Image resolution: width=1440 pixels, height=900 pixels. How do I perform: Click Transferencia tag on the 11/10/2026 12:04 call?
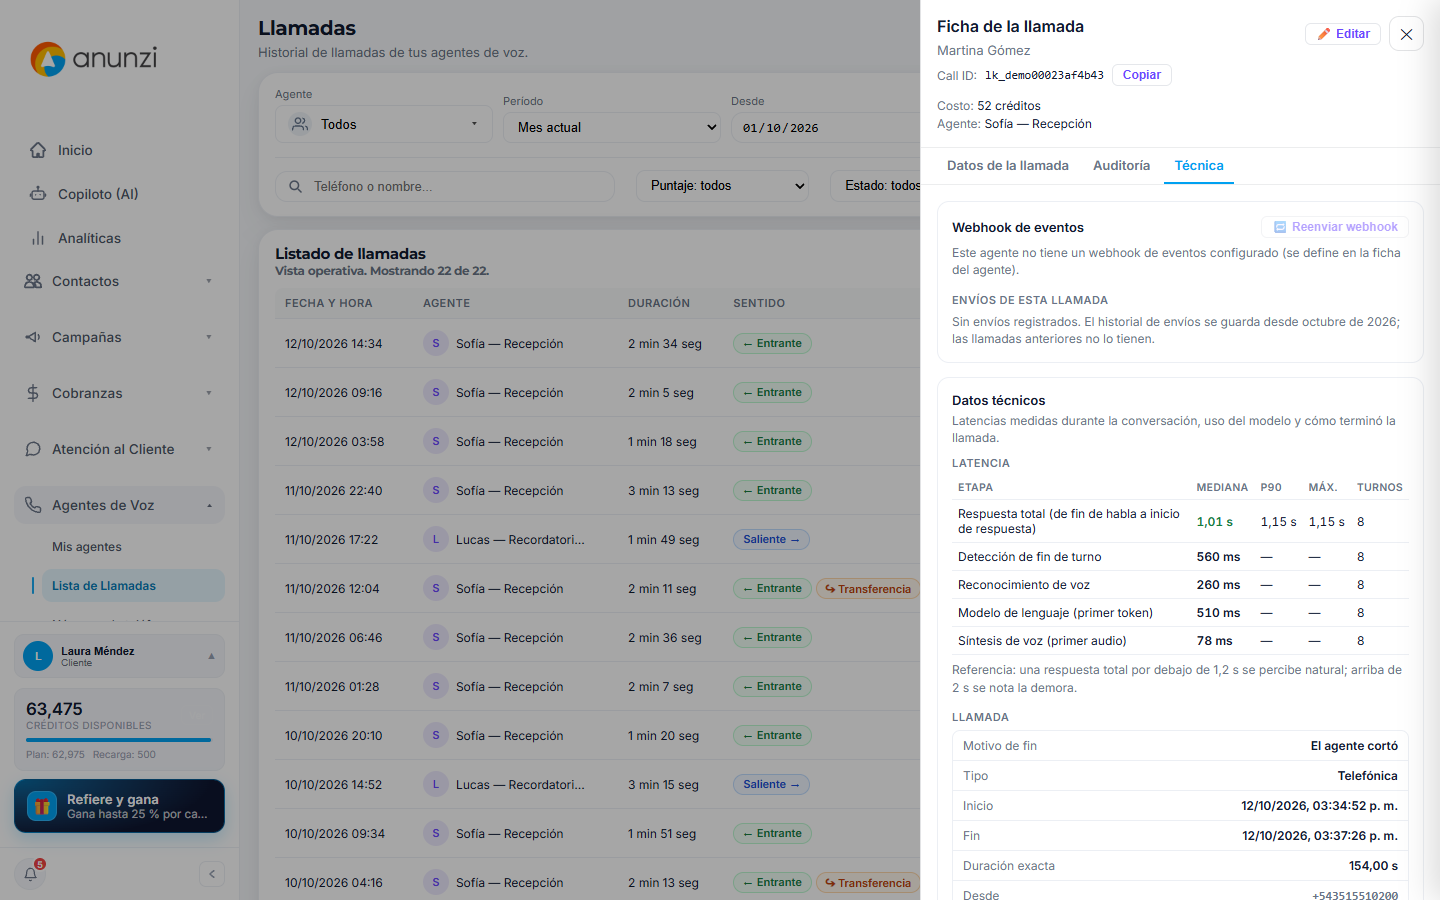[x=868, y=589]
